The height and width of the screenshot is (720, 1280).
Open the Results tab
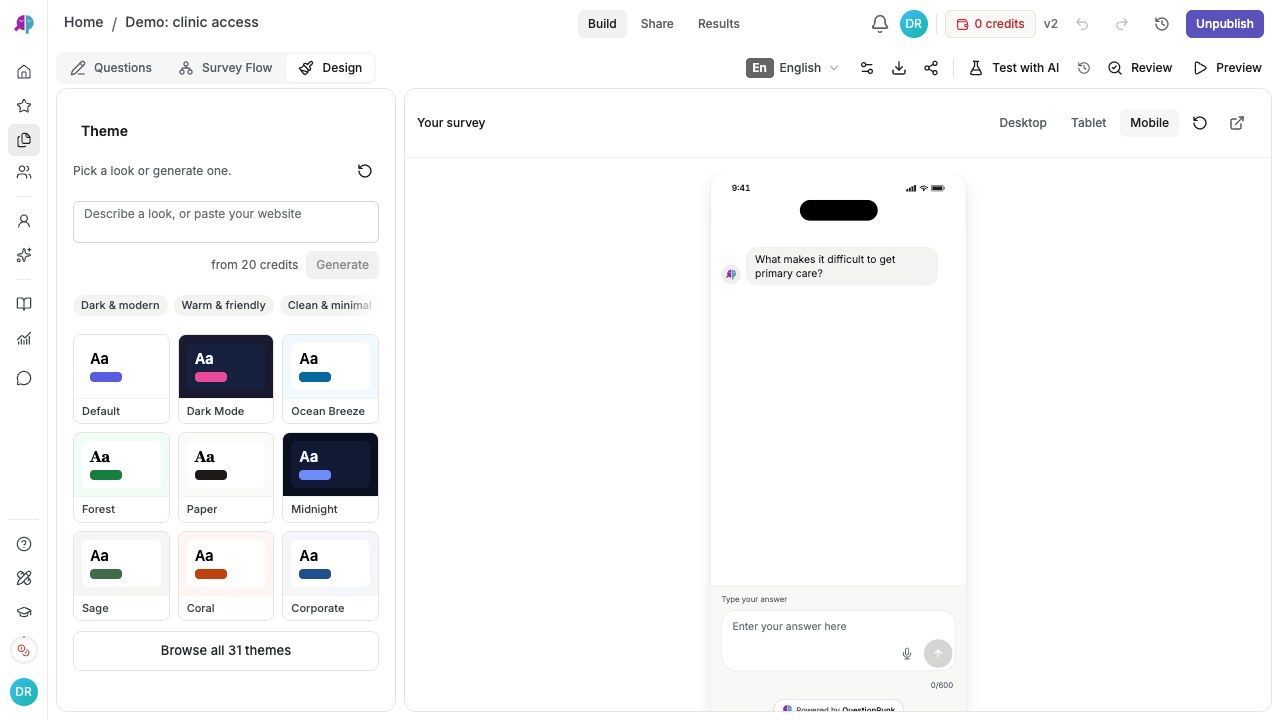click(x=719, y=24)
